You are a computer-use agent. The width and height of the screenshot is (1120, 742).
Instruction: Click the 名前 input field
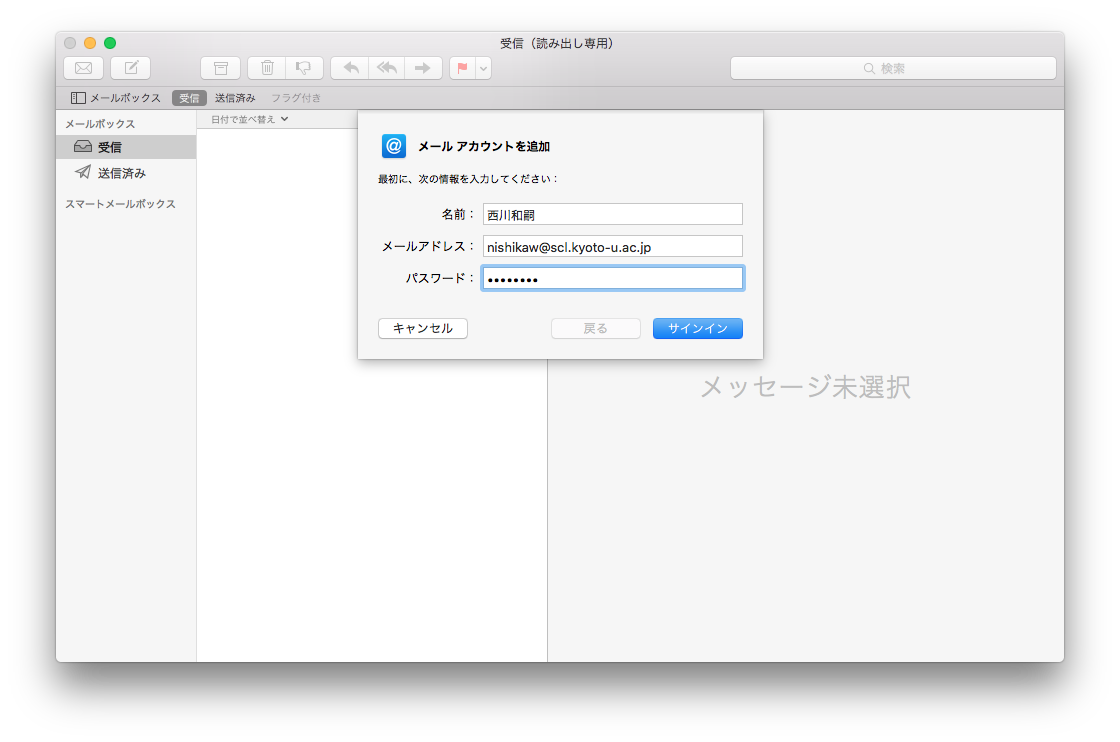613,214
